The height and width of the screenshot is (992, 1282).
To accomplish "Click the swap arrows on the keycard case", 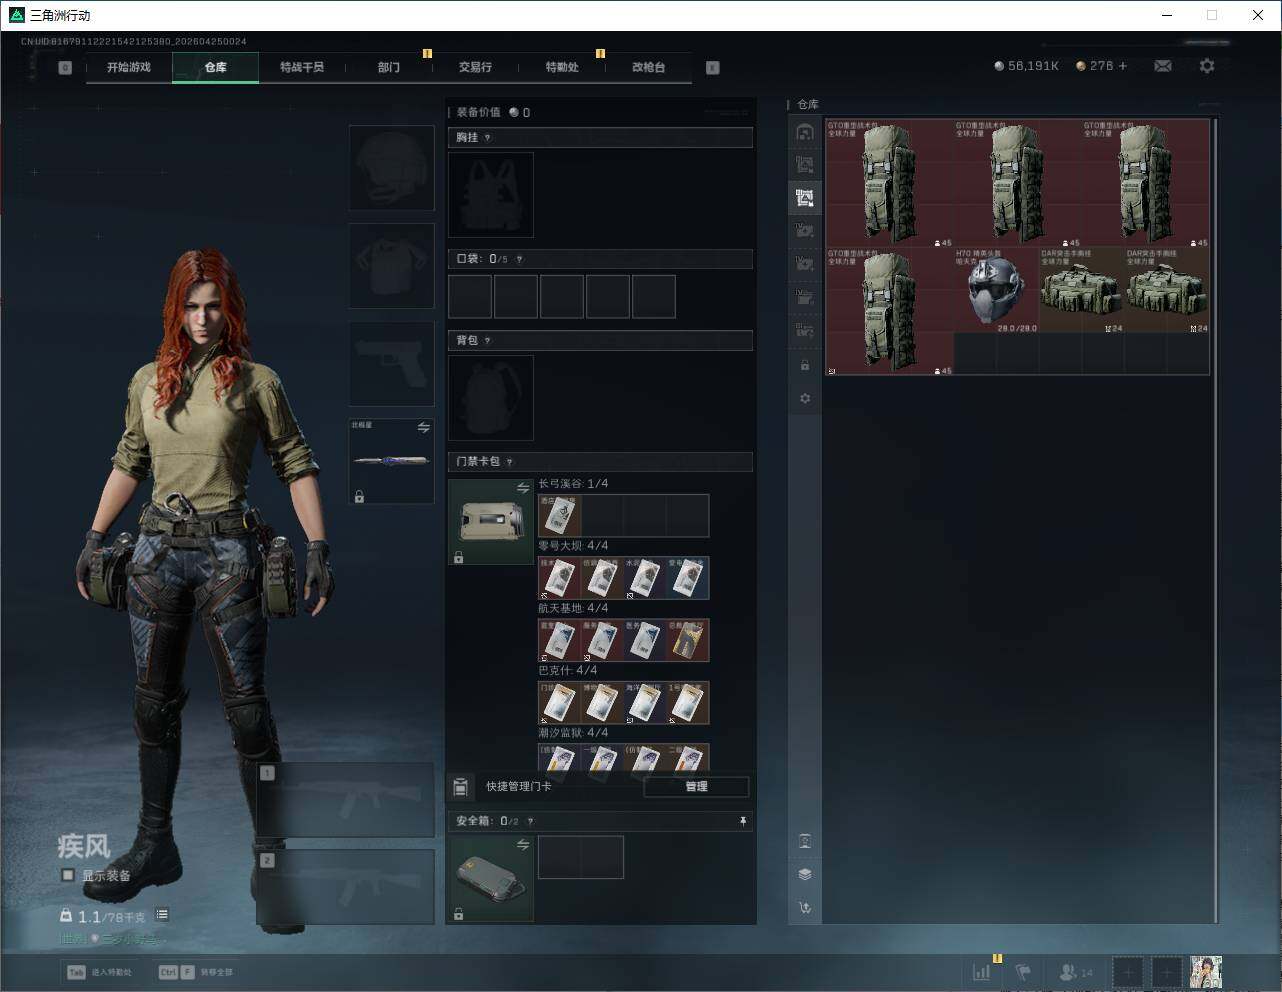I will (x=523, y=488).
